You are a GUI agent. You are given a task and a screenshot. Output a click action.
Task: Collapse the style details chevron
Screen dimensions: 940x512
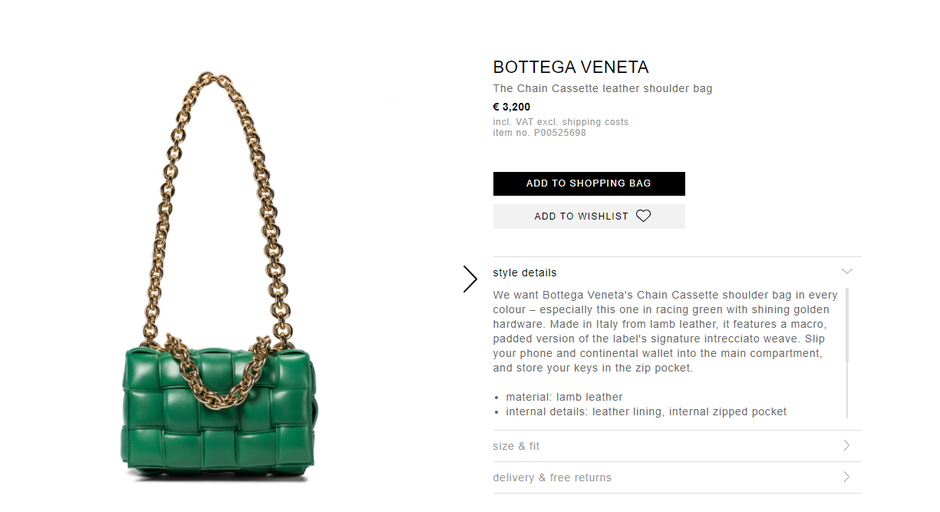tap(846, 272)
